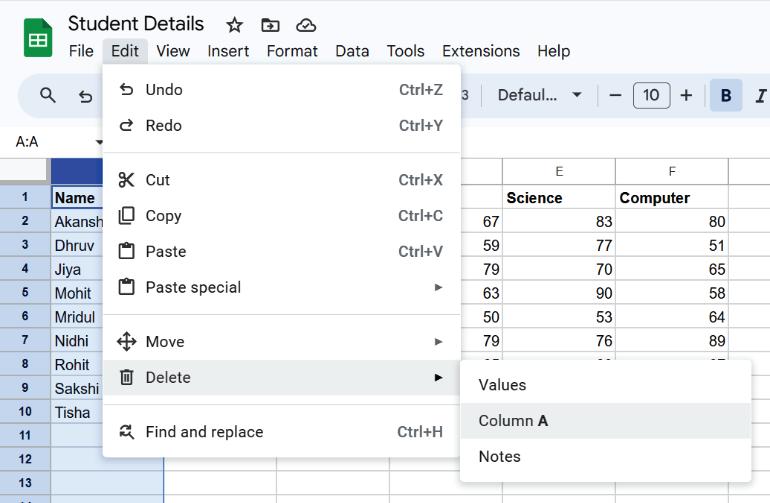Expand the Paste special submenu
Image resolution: width=770 pixels, height=503 pixels.
[280, 287]
